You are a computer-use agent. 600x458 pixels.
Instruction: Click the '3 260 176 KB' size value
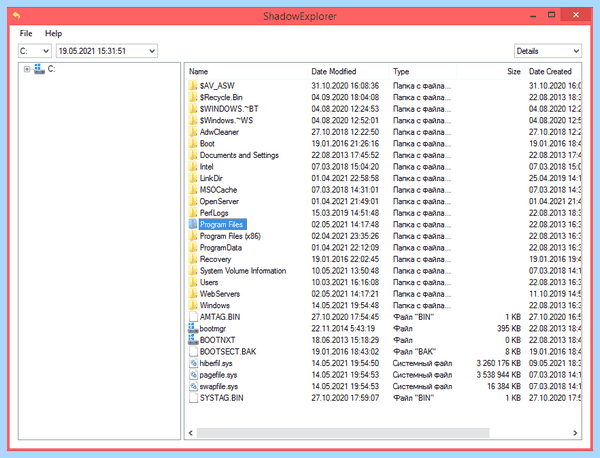(x=498, y=363)
